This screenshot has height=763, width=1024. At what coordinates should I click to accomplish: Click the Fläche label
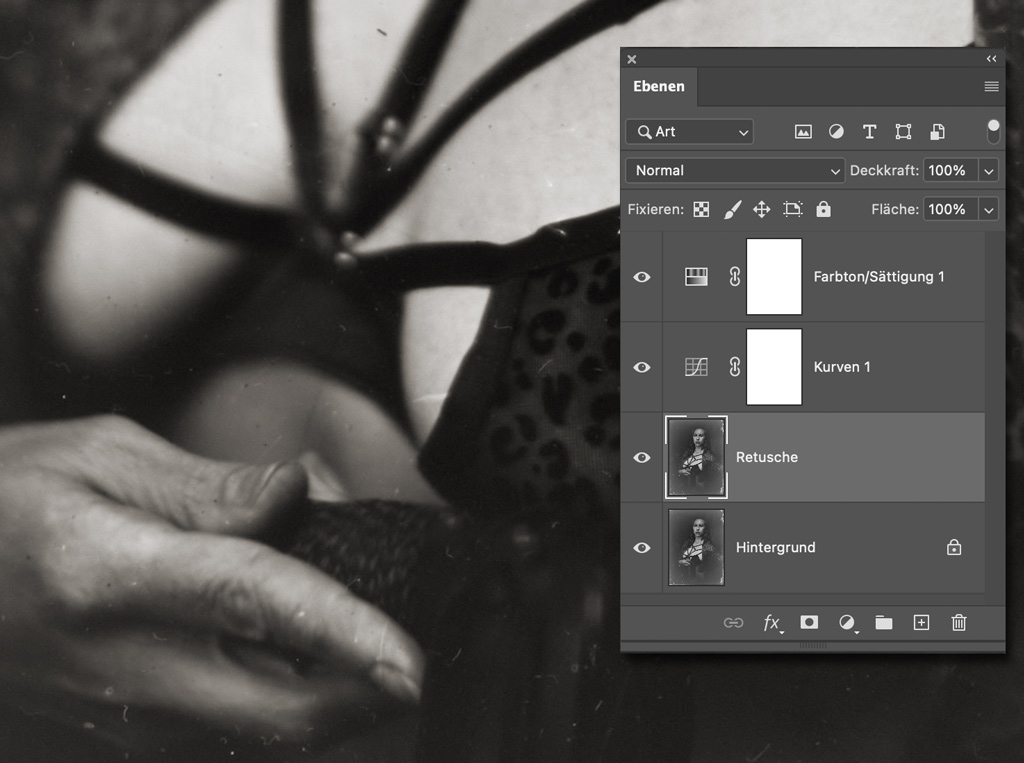pyautogui.click(x=895, y=210)
